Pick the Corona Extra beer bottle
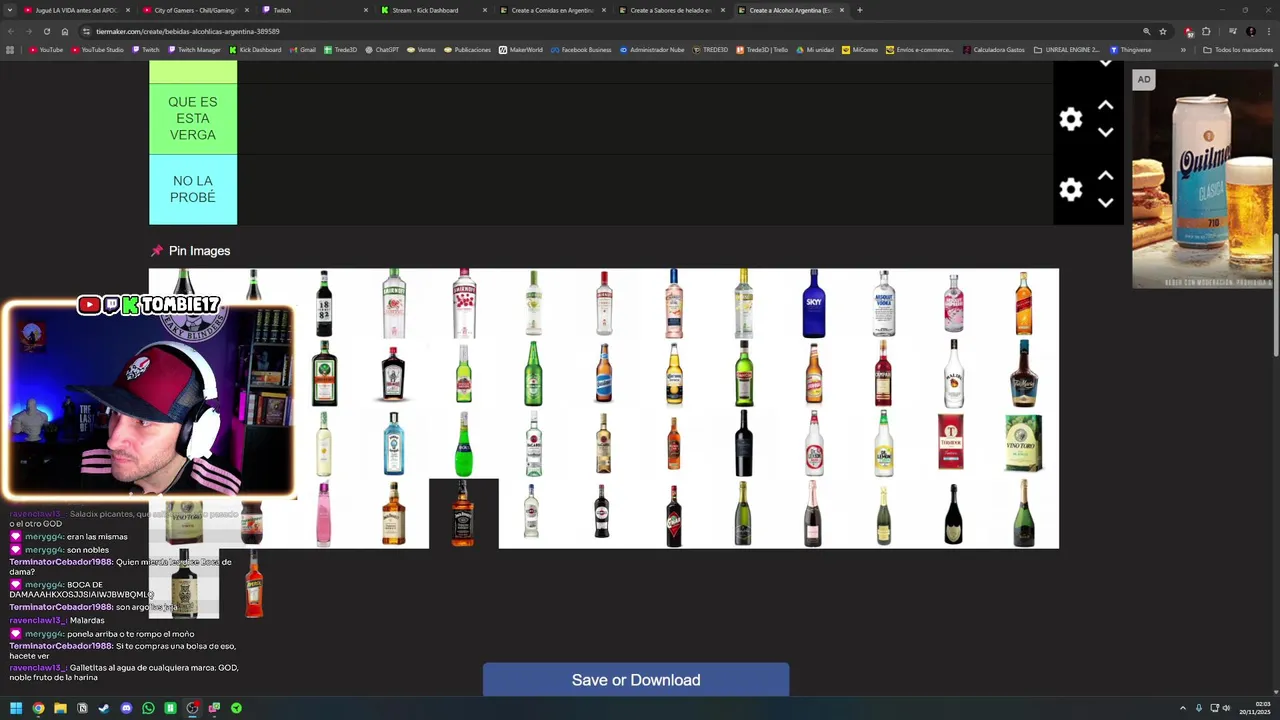1280x720 pixels. (x=674, y=373)
